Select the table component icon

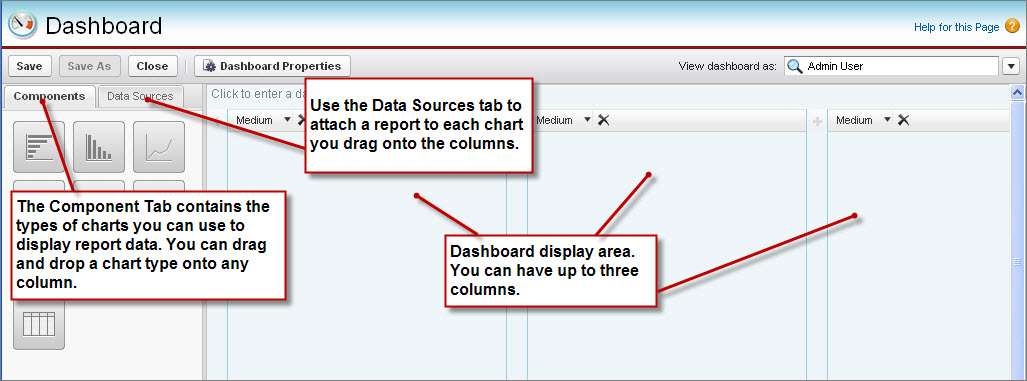(39, 324)
